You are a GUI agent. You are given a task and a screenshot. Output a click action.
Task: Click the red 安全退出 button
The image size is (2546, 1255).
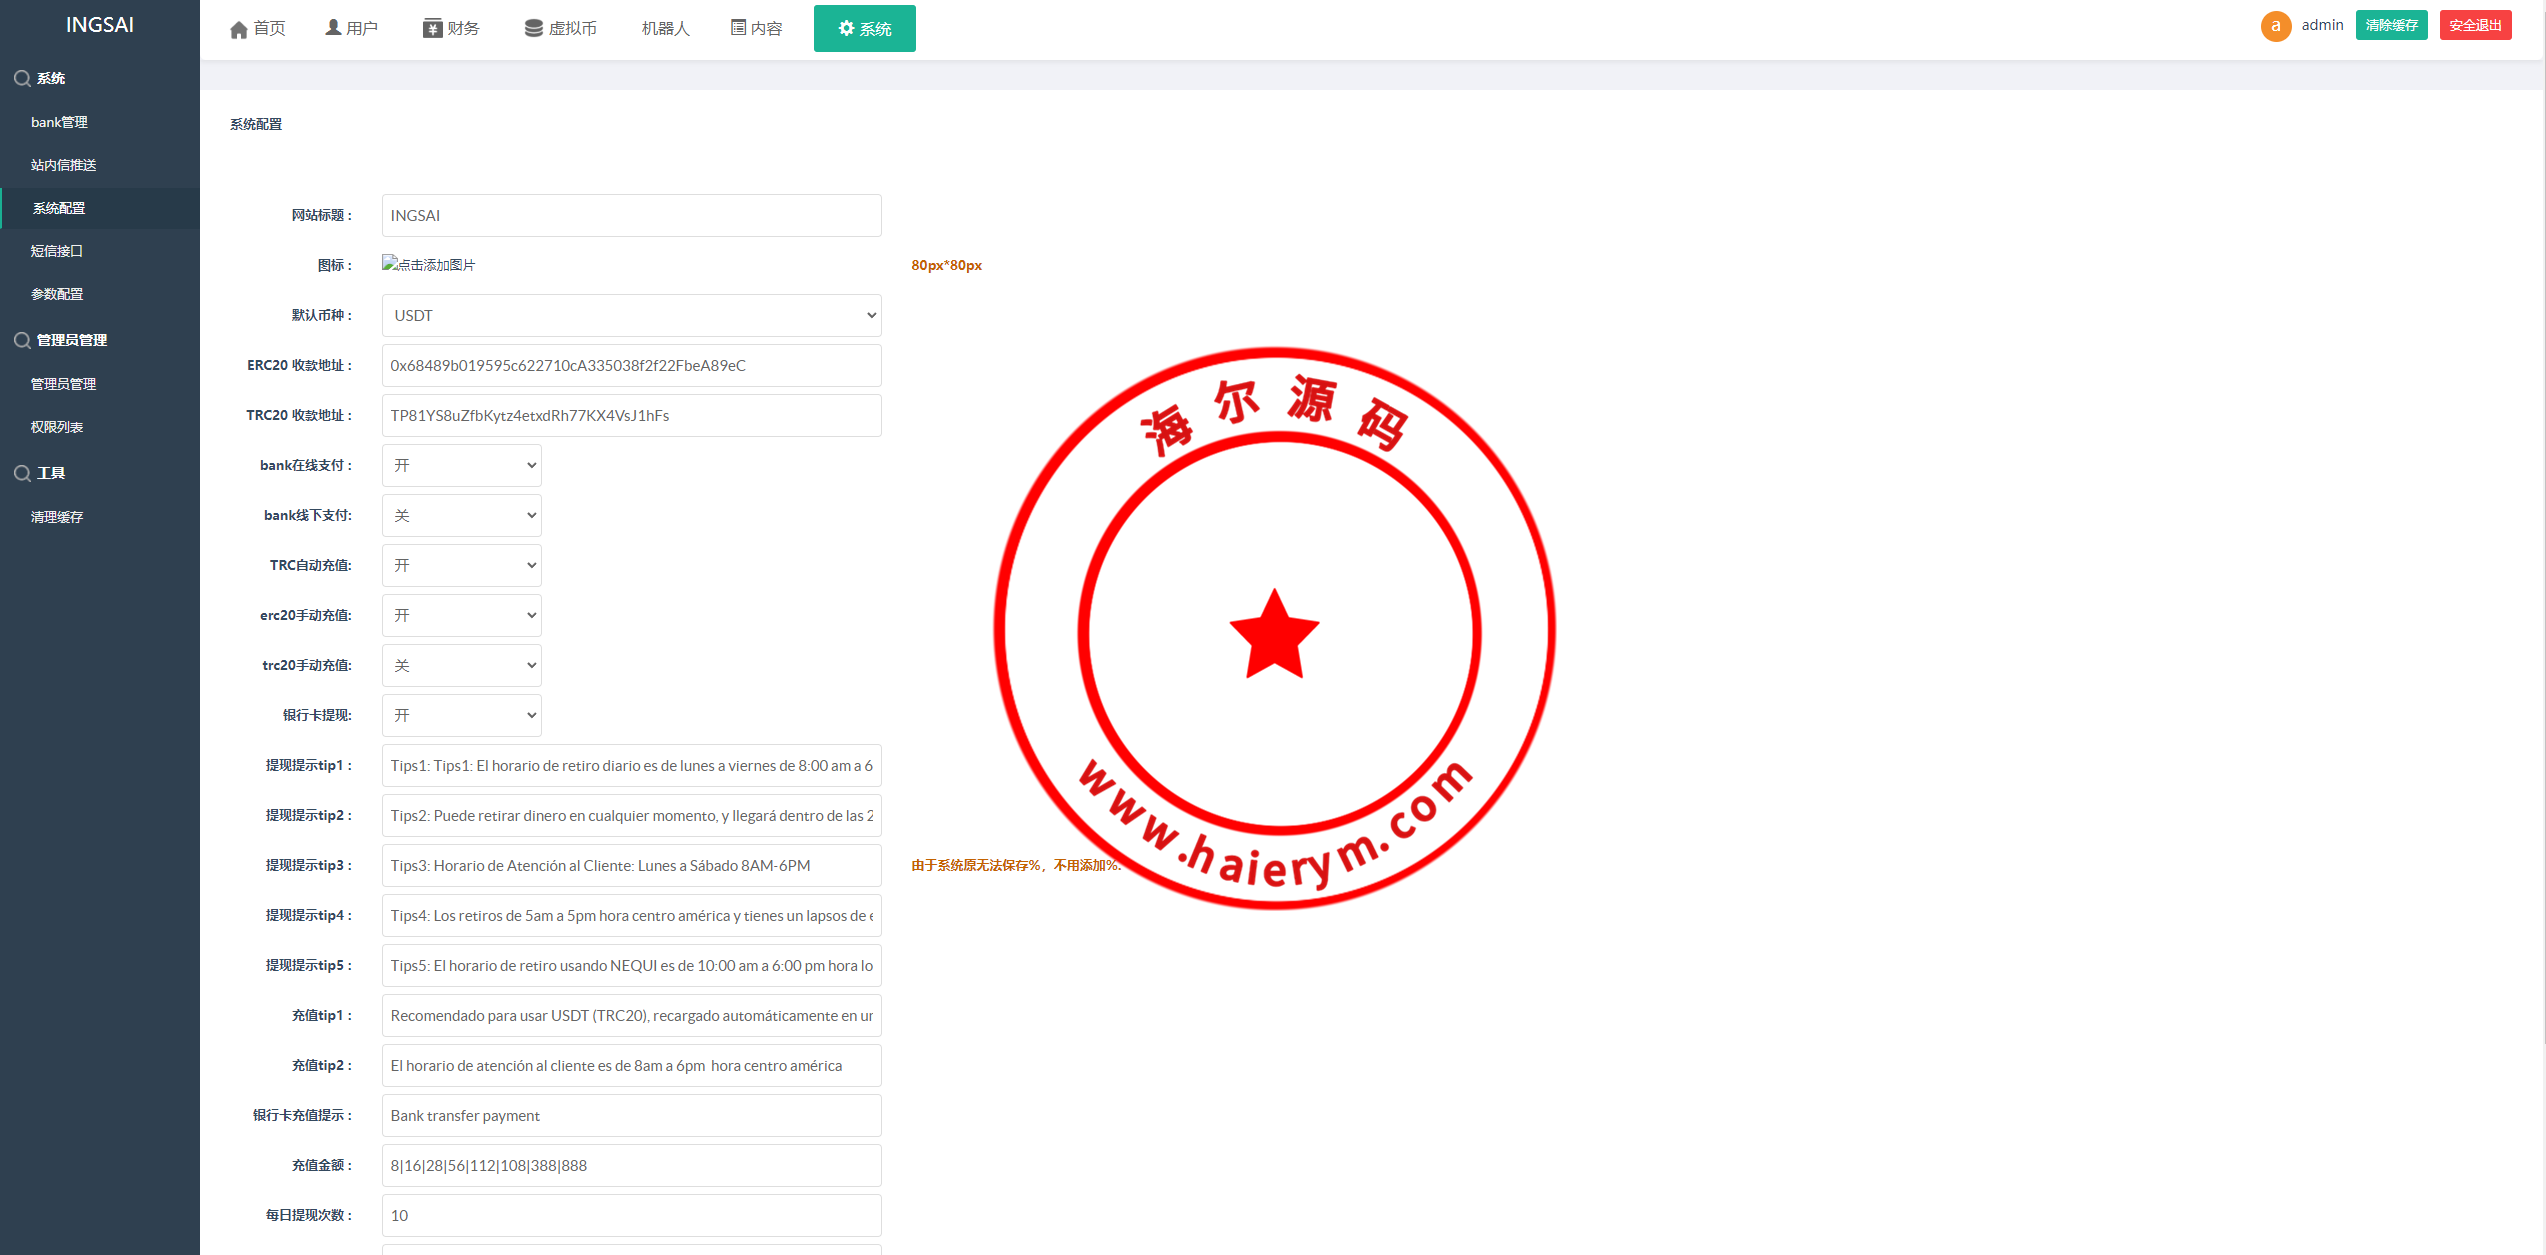pos(2475,25)
